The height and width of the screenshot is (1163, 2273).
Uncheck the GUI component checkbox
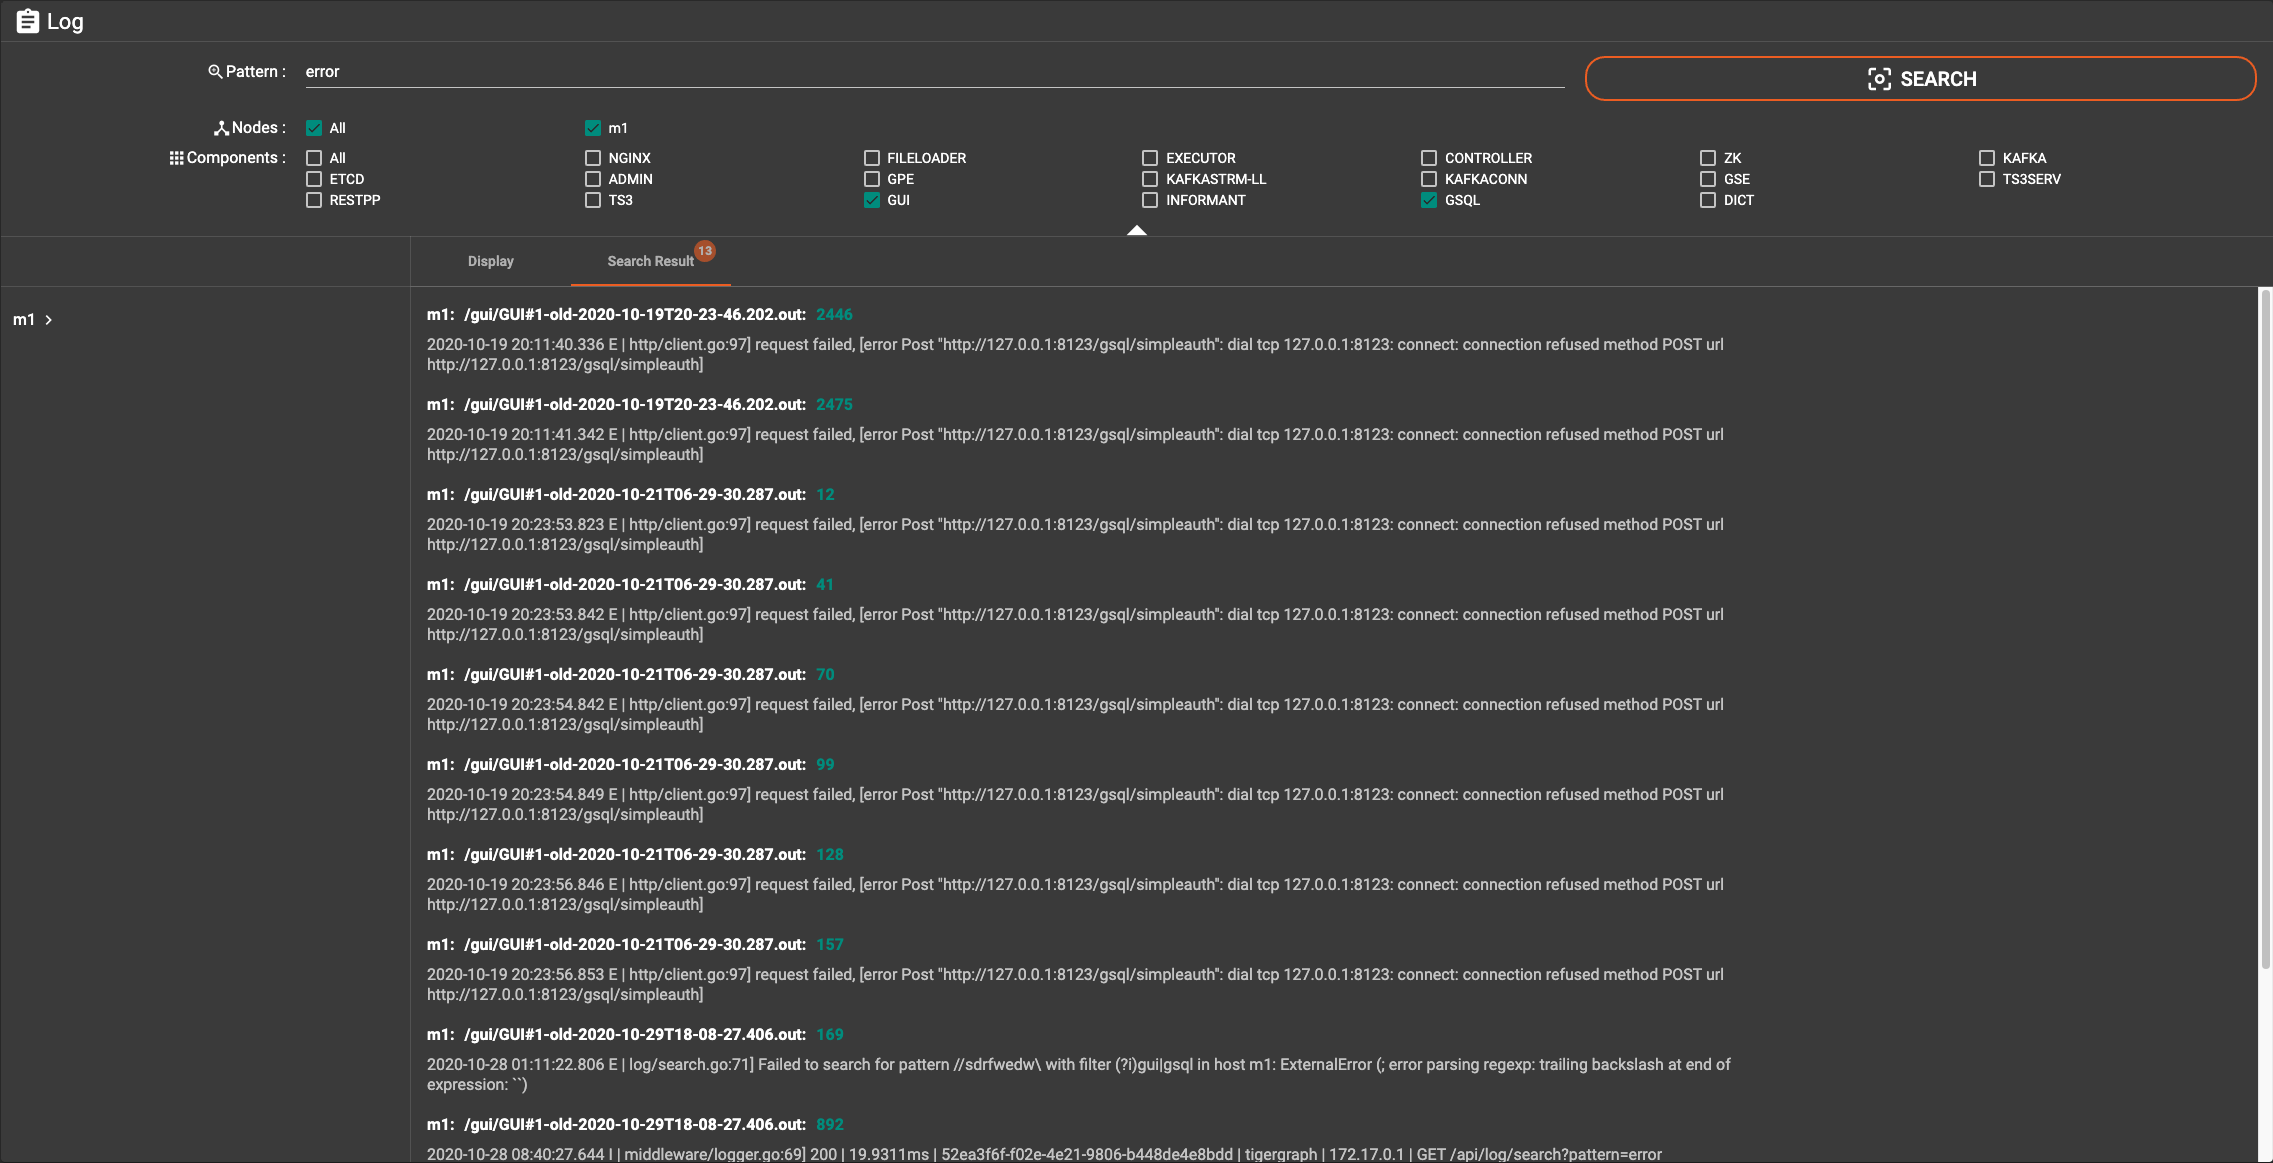pos(872,200)
